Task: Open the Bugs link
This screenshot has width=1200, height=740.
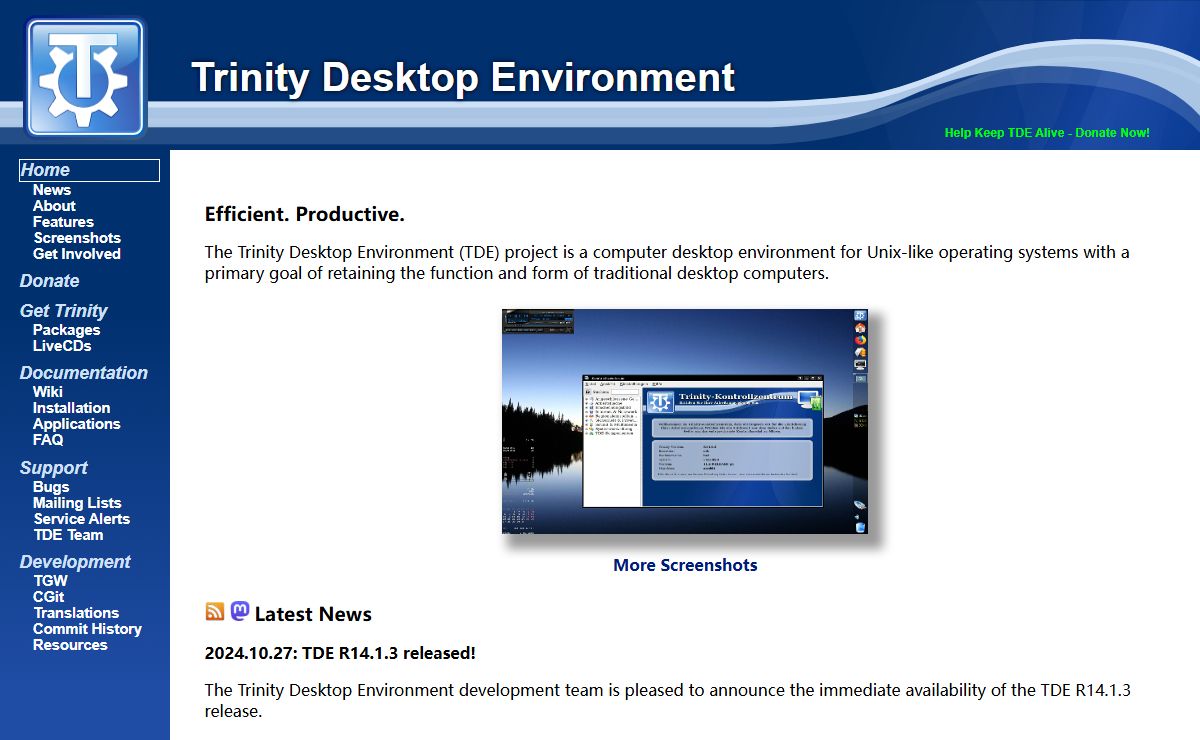Action: pos(51,487)
